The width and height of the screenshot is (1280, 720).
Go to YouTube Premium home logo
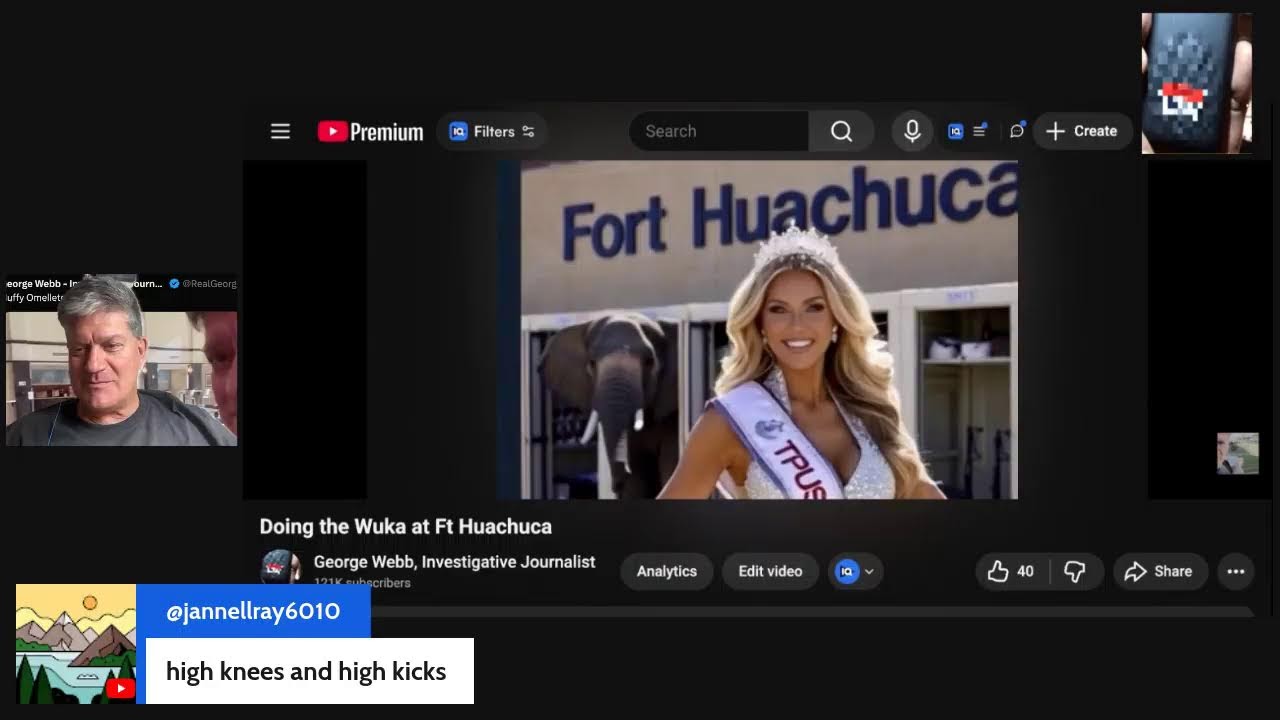370,132
